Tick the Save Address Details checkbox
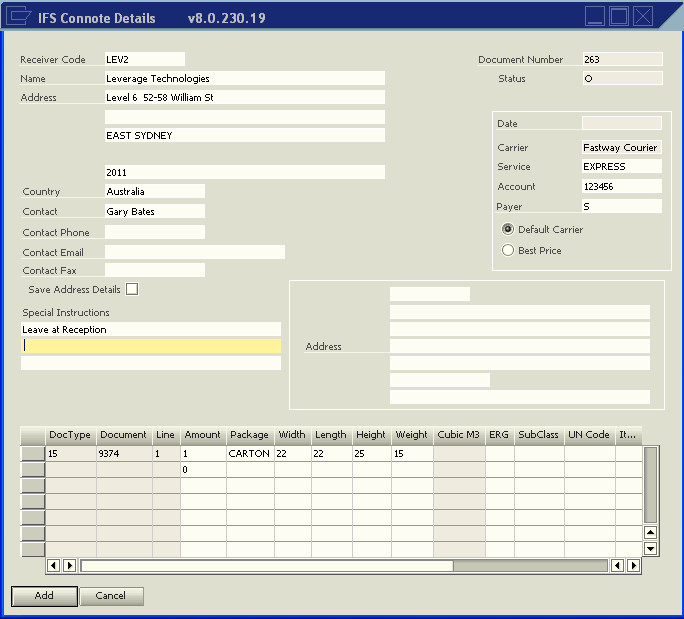Image resolution: width=684 pixels, height=619 pixels. pos(132,290)
